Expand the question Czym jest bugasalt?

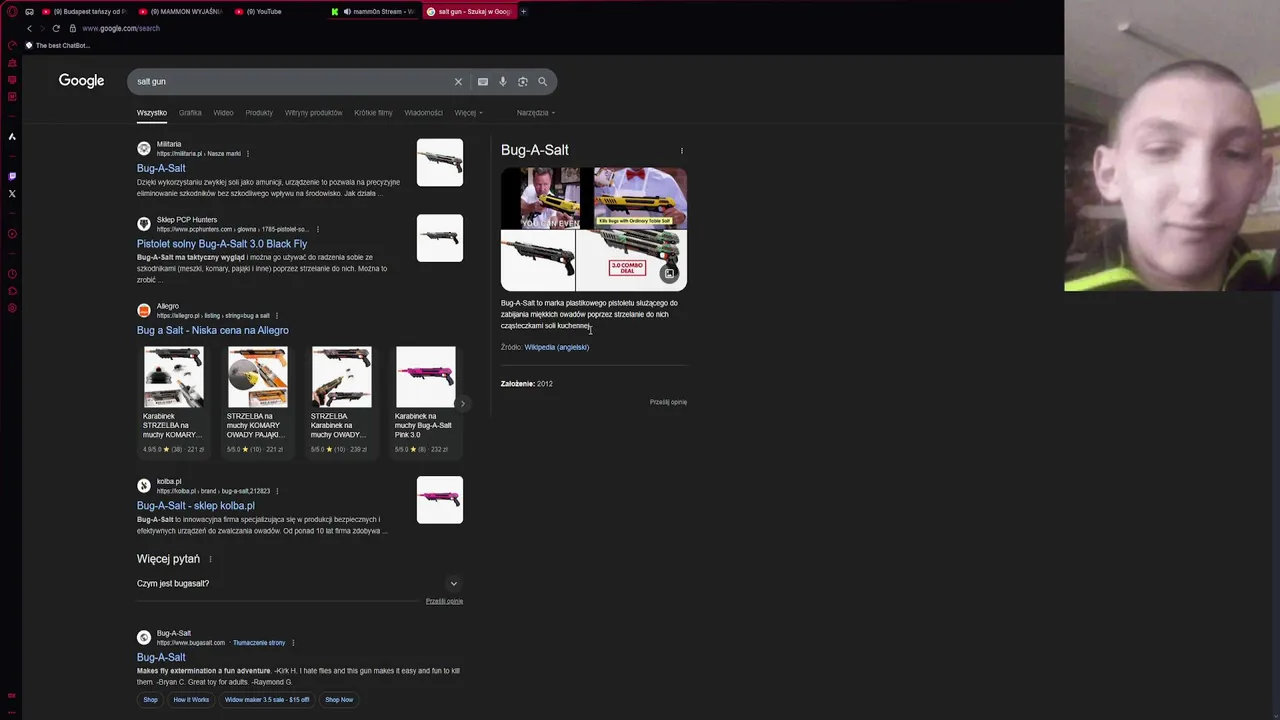coord(298,583)
